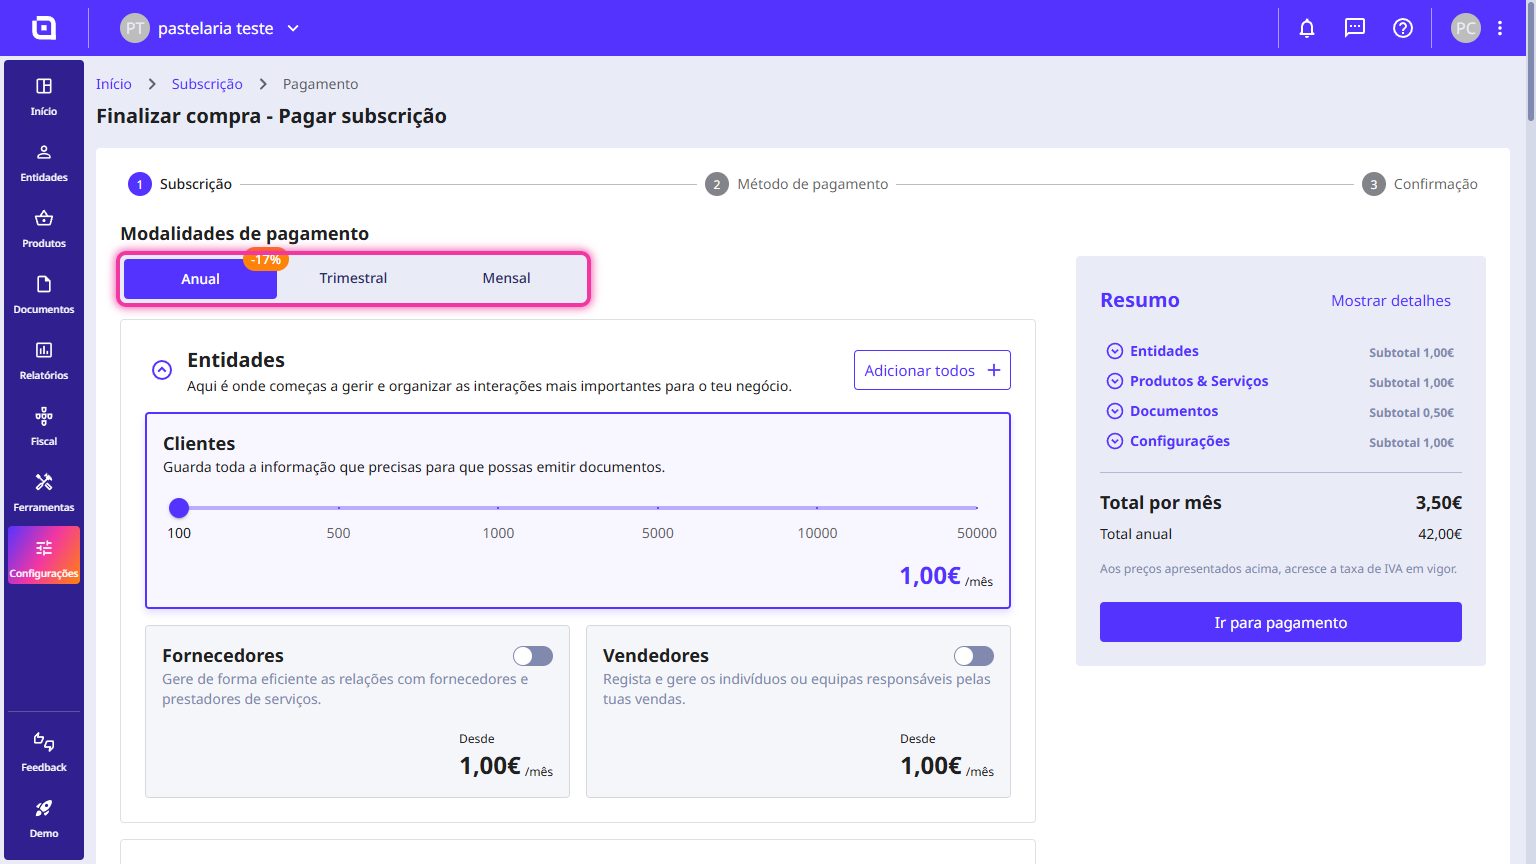Screen dimensions: 1536x864
Task: Click the Adicionar todos button
Action: tap(932, 370)
